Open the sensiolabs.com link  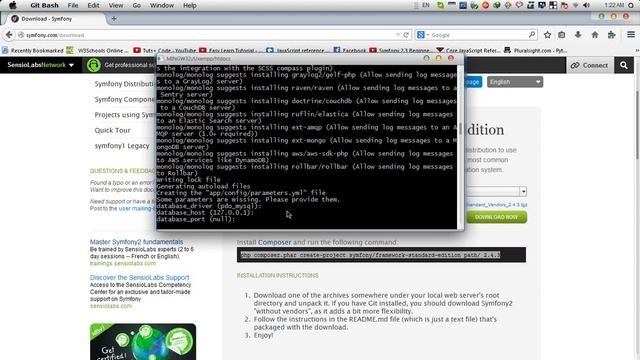pyautogui.click(x=111, y=306)
